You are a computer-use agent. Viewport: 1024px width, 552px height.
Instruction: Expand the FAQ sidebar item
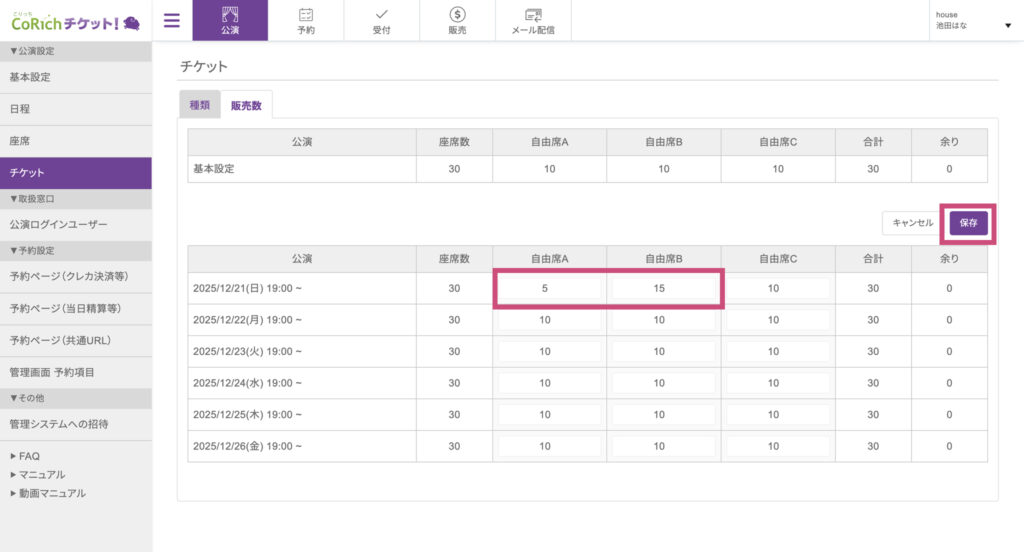coord(29,456)
